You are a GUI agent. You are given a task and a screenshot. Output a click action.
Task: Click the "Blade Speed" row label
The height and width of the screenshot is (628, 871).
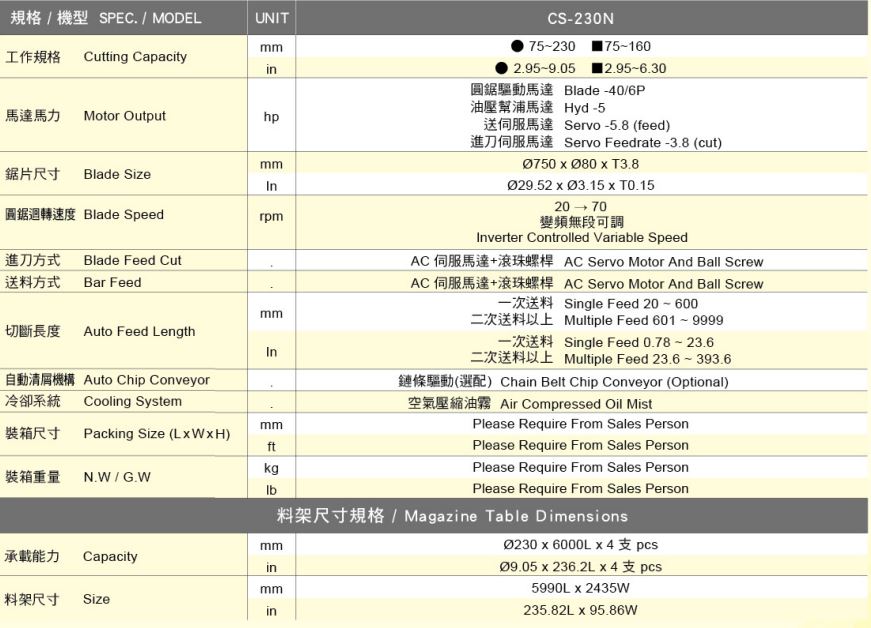pyautogui.click(x=123, y=215)
